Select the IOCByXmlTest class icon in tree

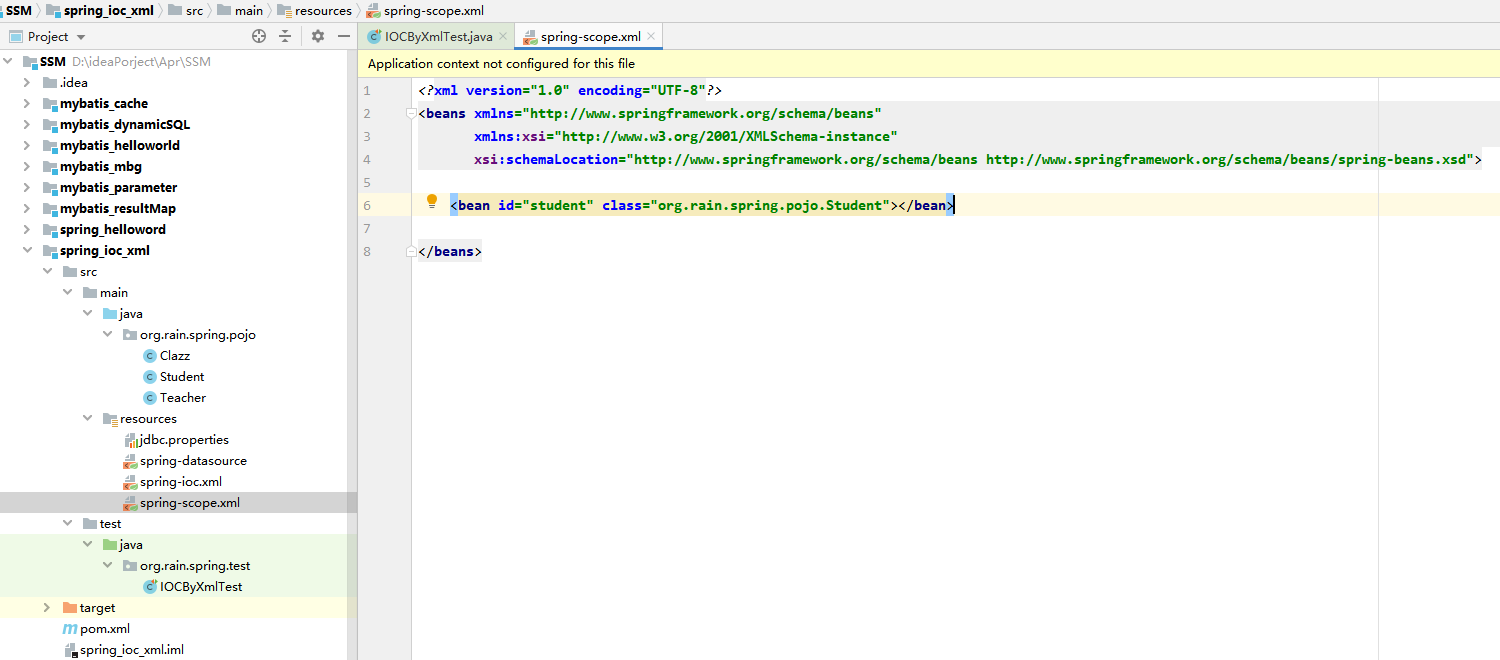click(150, 587)
